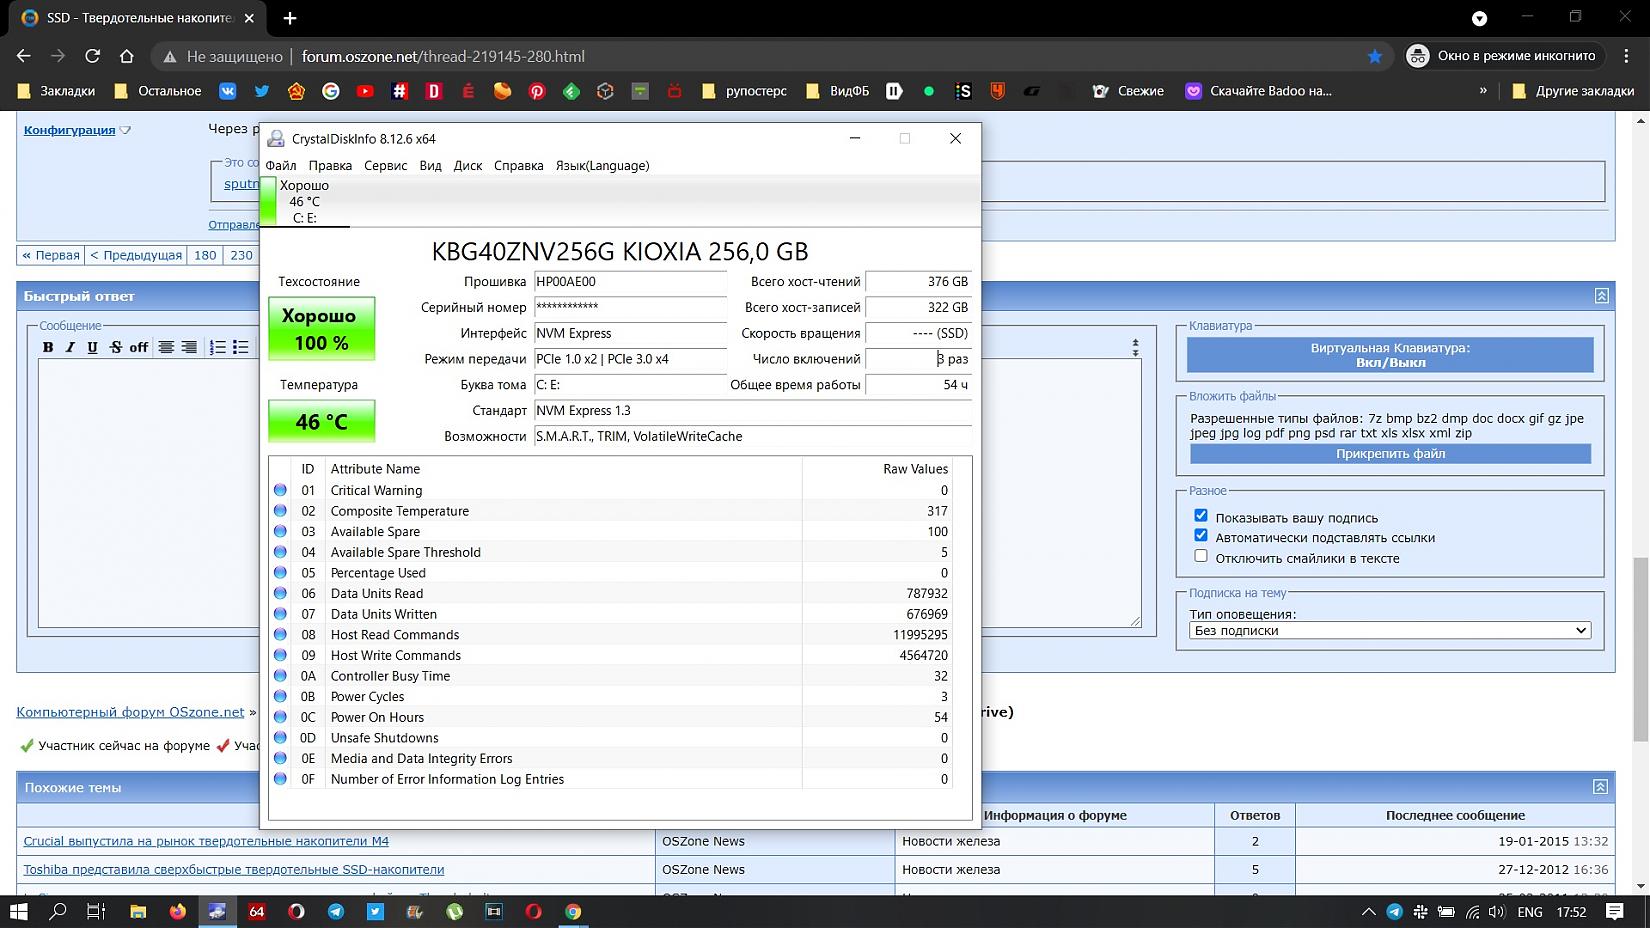Insert a numbered list in message

(x=217, y=347)
